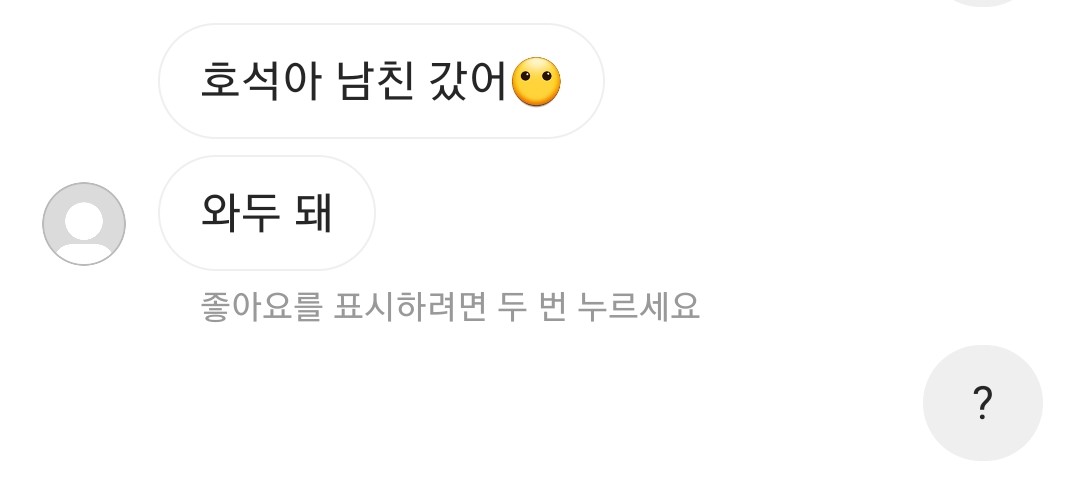Select the '와두 돼' message bubble
This screenshot has width=1080, height=481.
coord(267,213)
